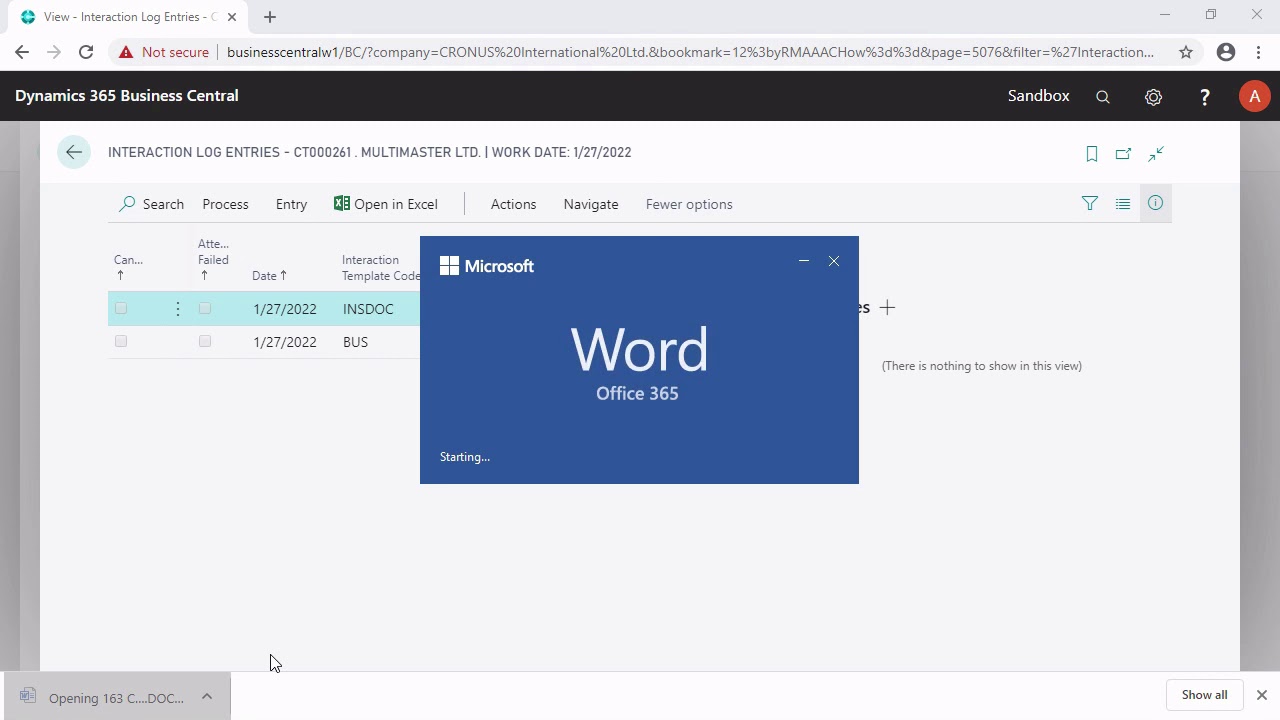This screenshot has width=1280, height=720.
Task: Toggle the filter pane funnel icon
Action: [x=1090, y=204]
